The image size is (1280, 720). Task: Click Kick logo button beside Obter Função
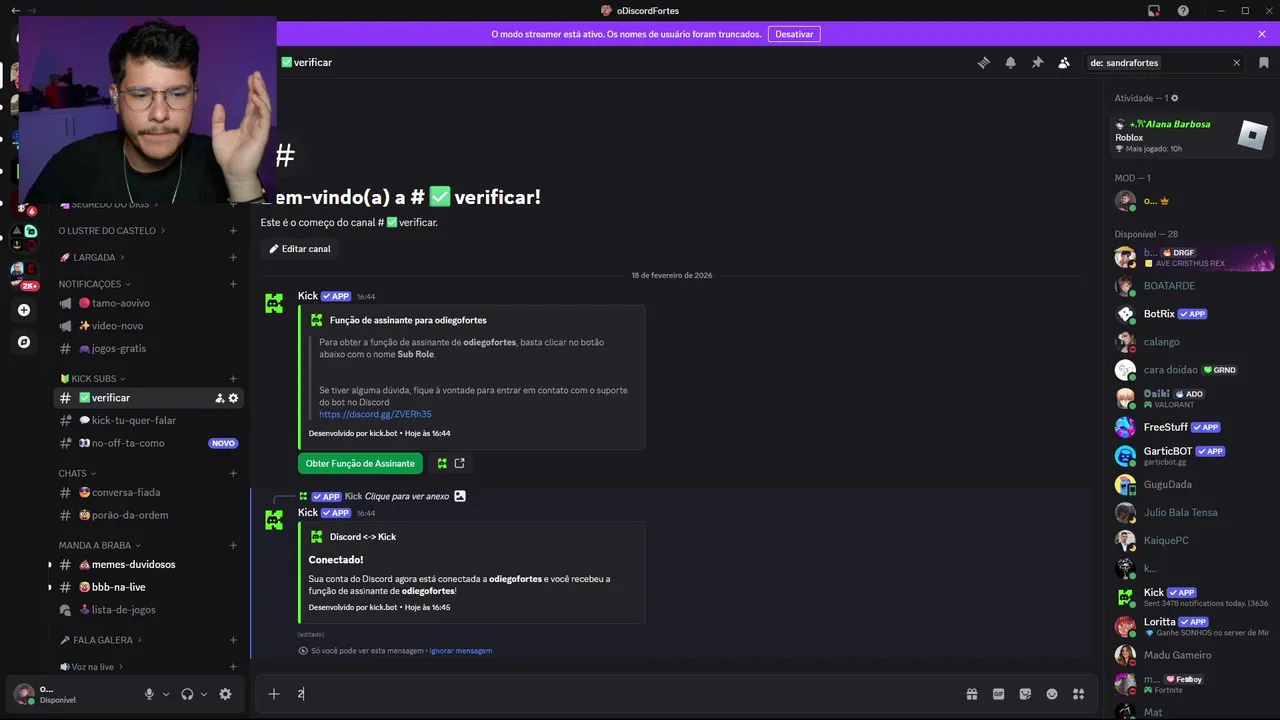pos(442,463)
